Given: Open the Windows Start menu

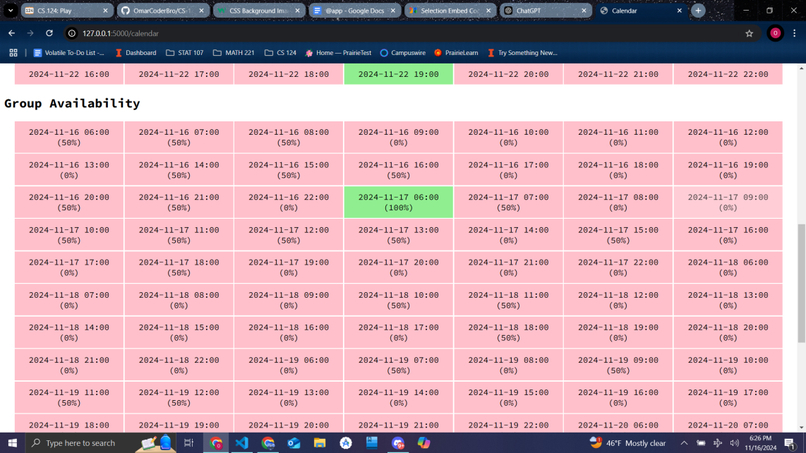Looking at the screenshot, I should [x=12, y=443].
